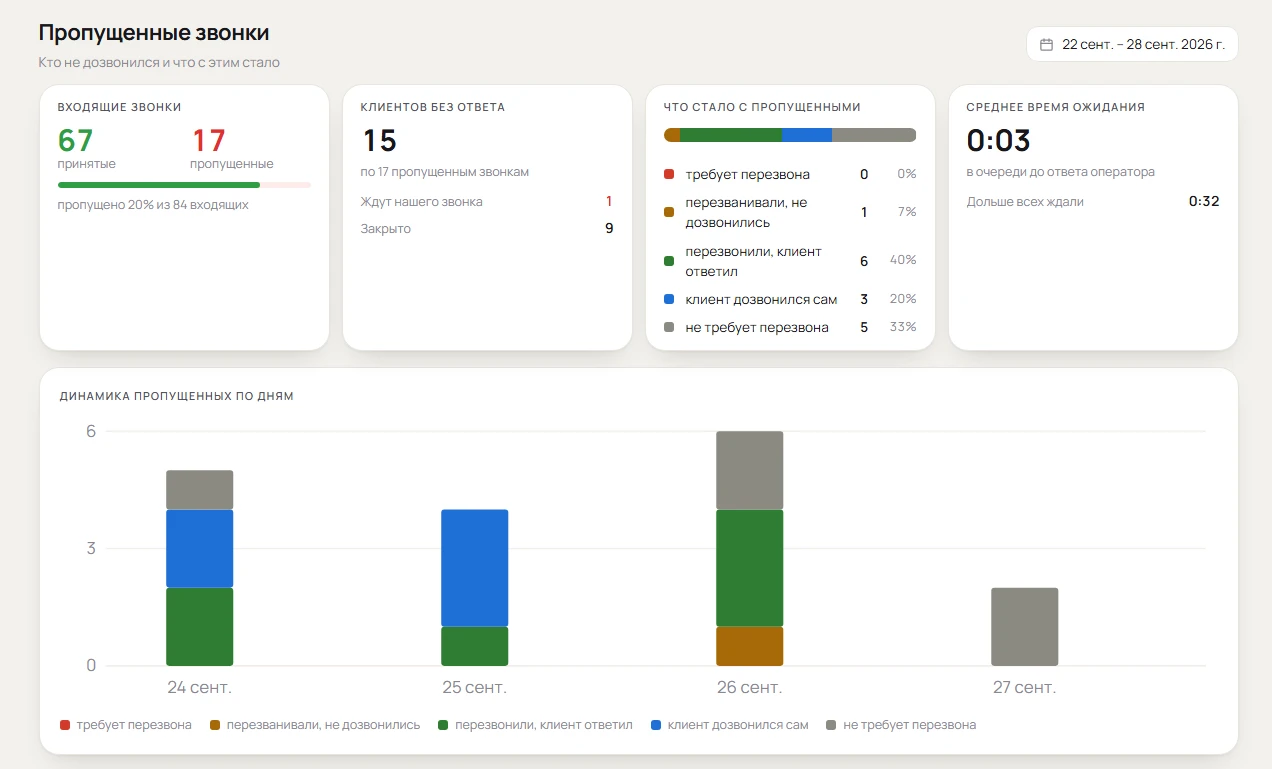Toggle 'клиент дозвонился сам' chart legend item
This screenshot has height=769, width=1272.
tap(729, 725)
